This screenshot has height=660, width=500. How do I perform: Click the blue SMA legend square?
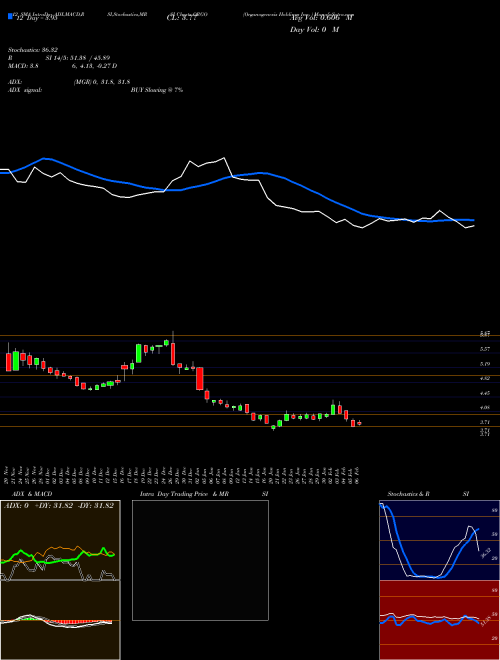(x=11, y=16)
